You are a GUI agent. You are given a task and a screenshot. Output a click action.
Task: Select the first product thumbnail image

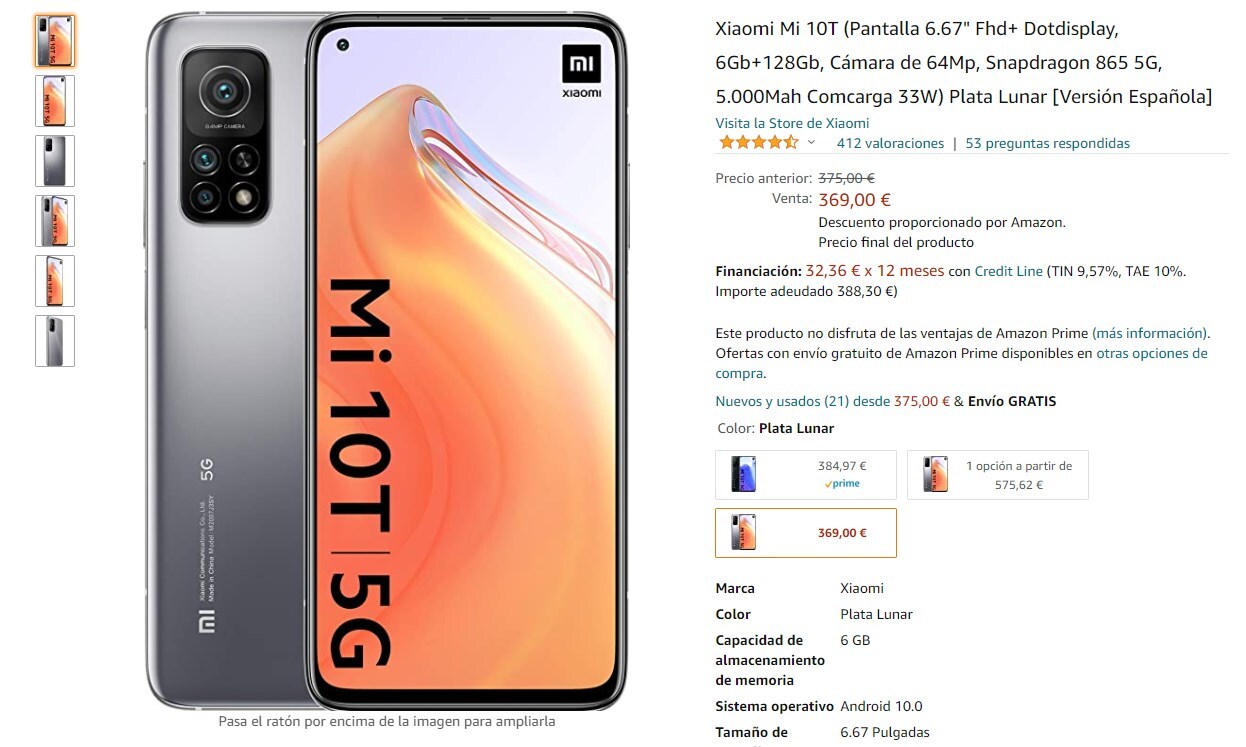click(54, 41)
